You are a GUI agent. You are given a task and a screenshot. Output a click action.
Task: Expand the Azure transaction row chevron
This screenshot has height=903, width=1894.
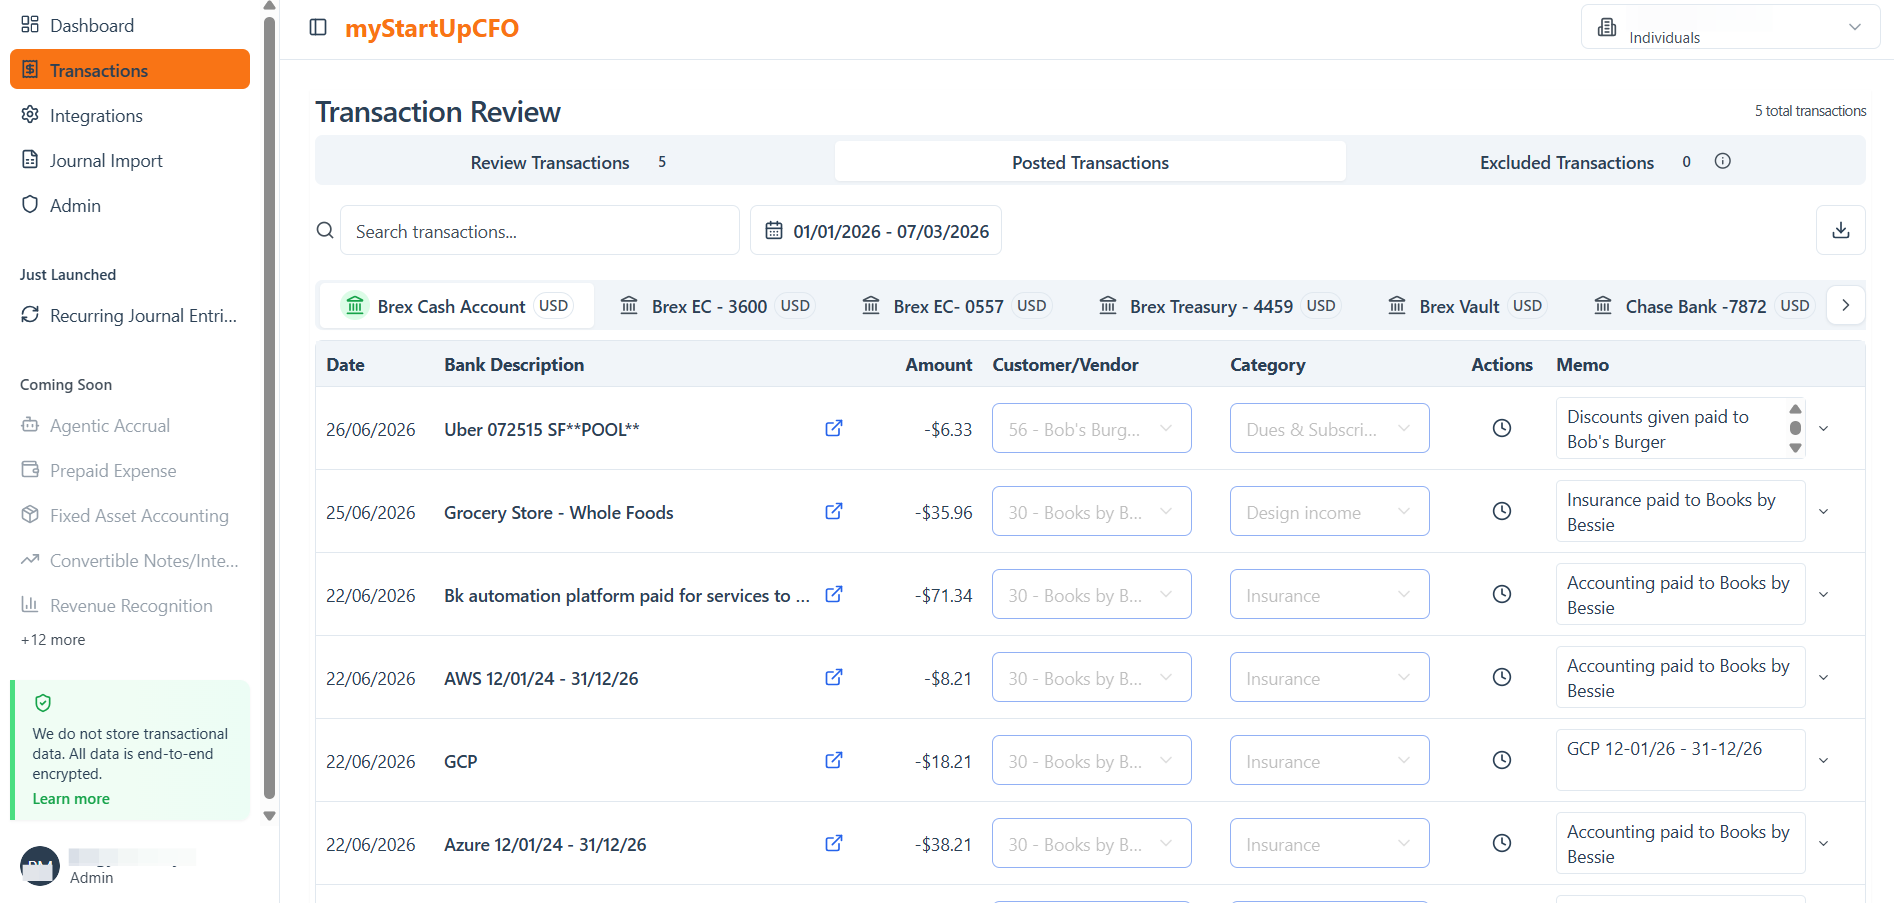(x=1823, y=843)
